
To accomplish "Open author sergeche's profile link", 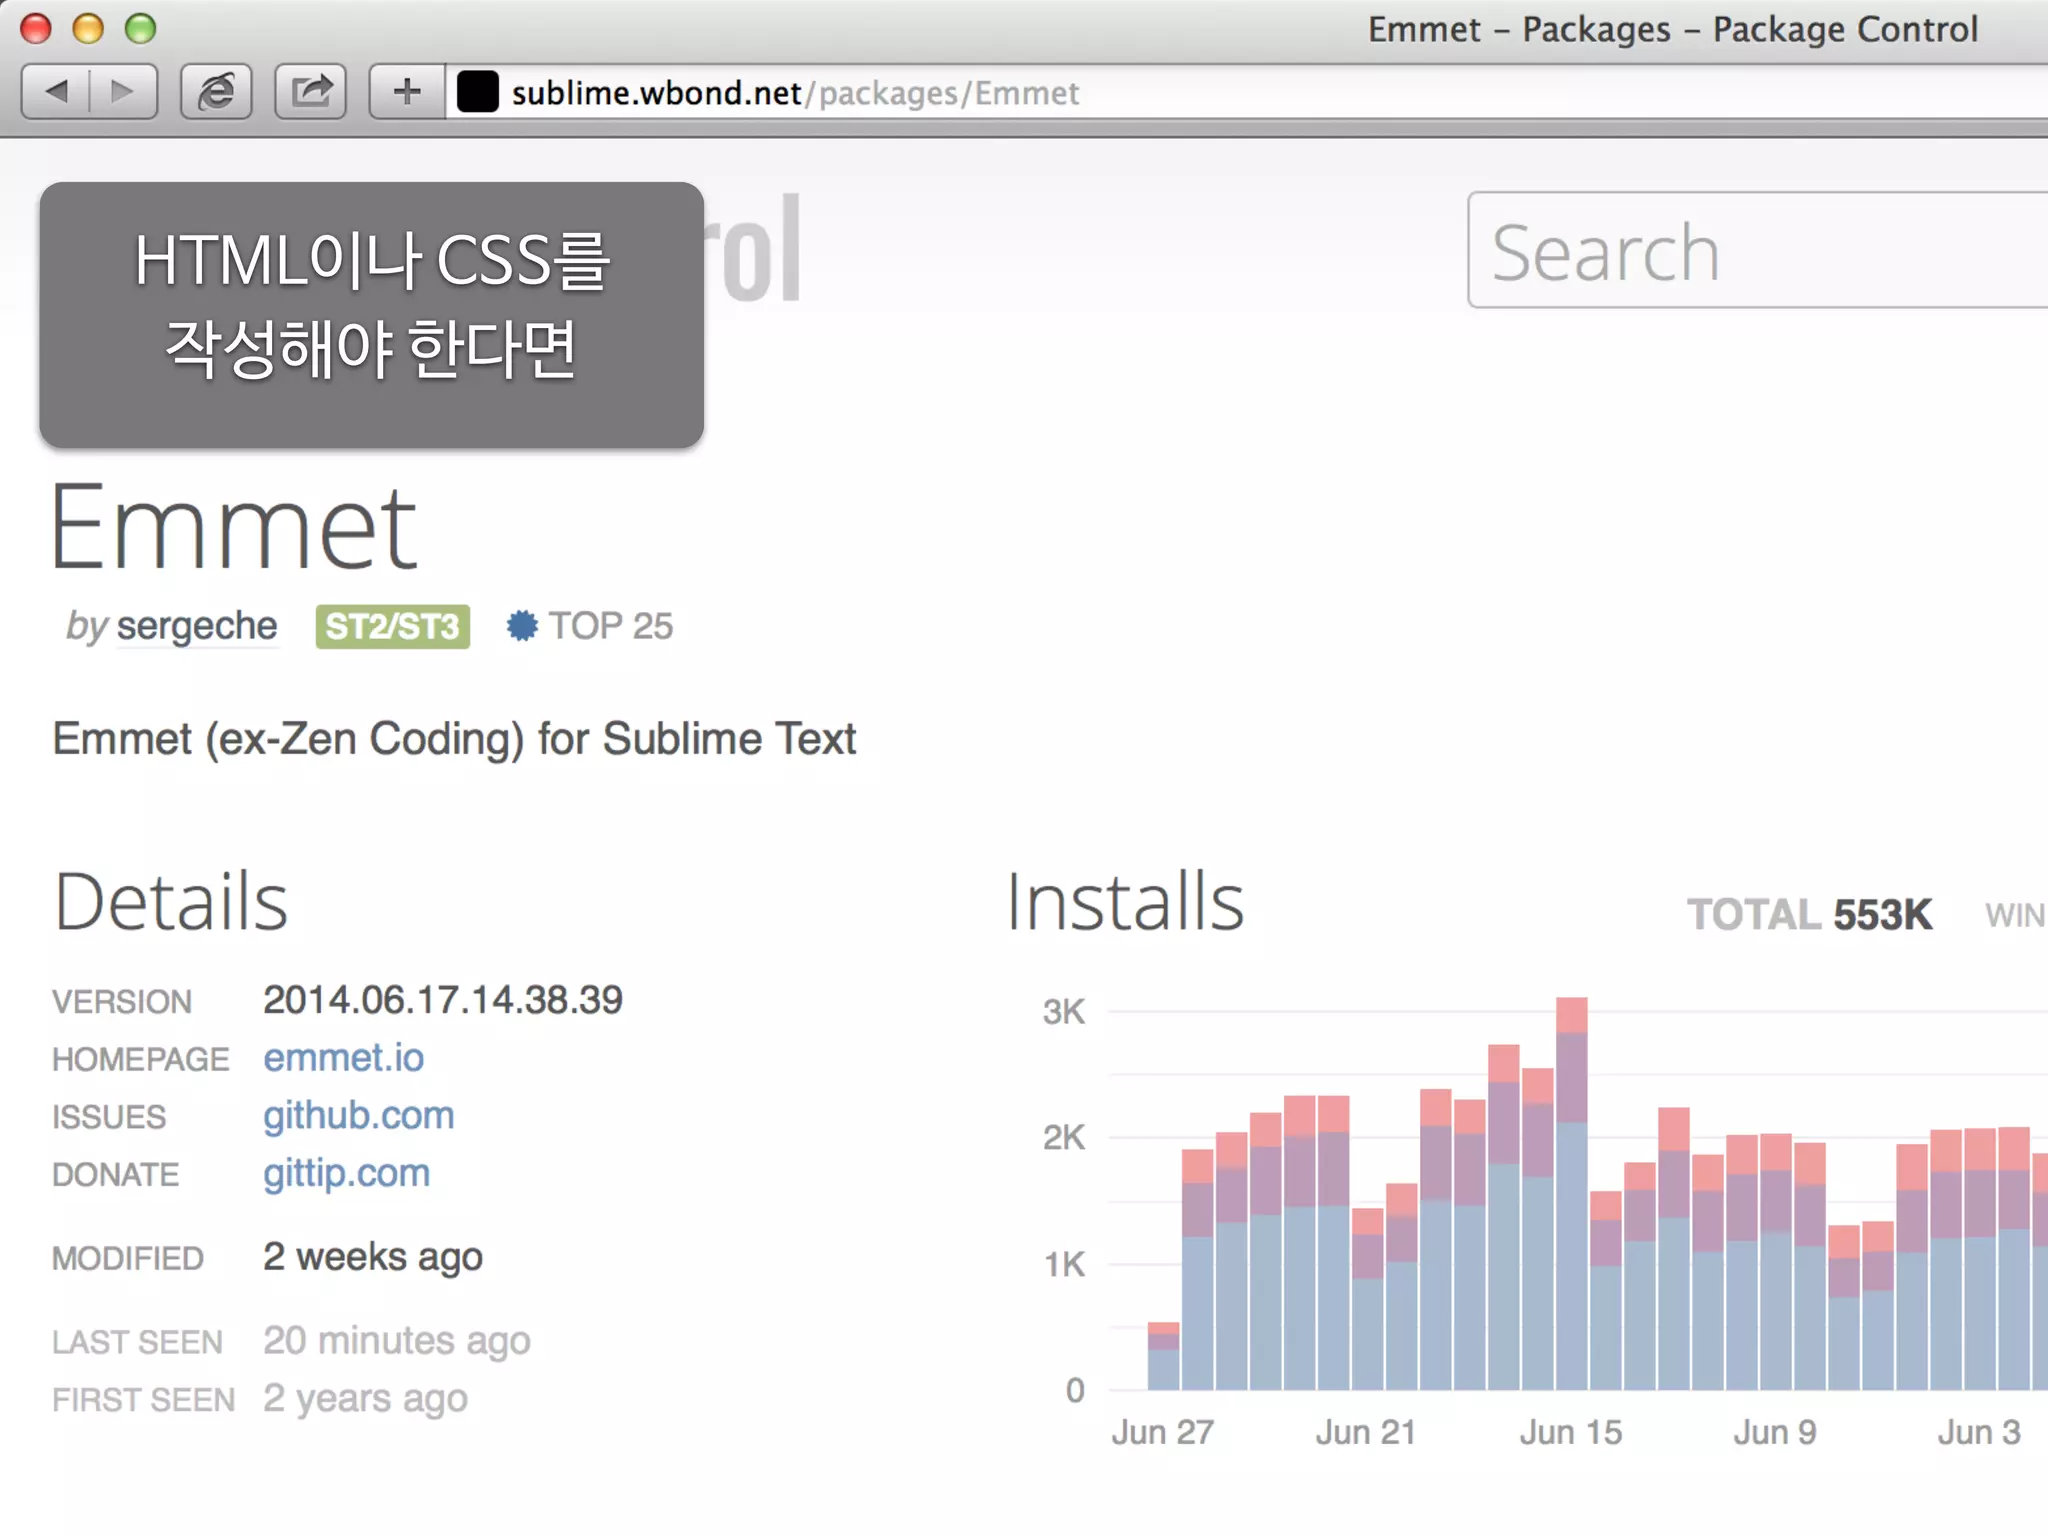I will pos(197,626).
